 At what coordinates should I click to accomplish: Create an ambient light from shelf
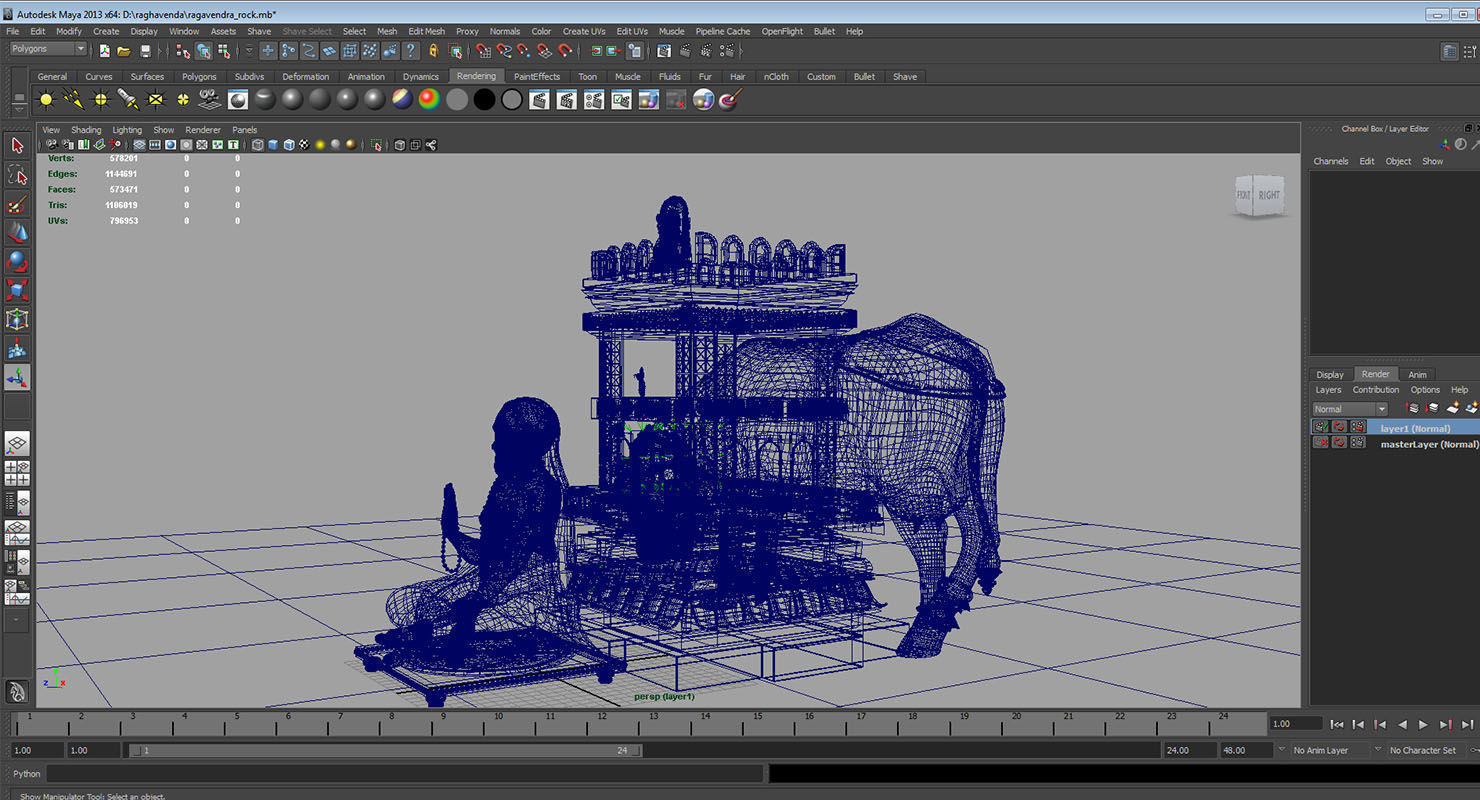point(46,100)
